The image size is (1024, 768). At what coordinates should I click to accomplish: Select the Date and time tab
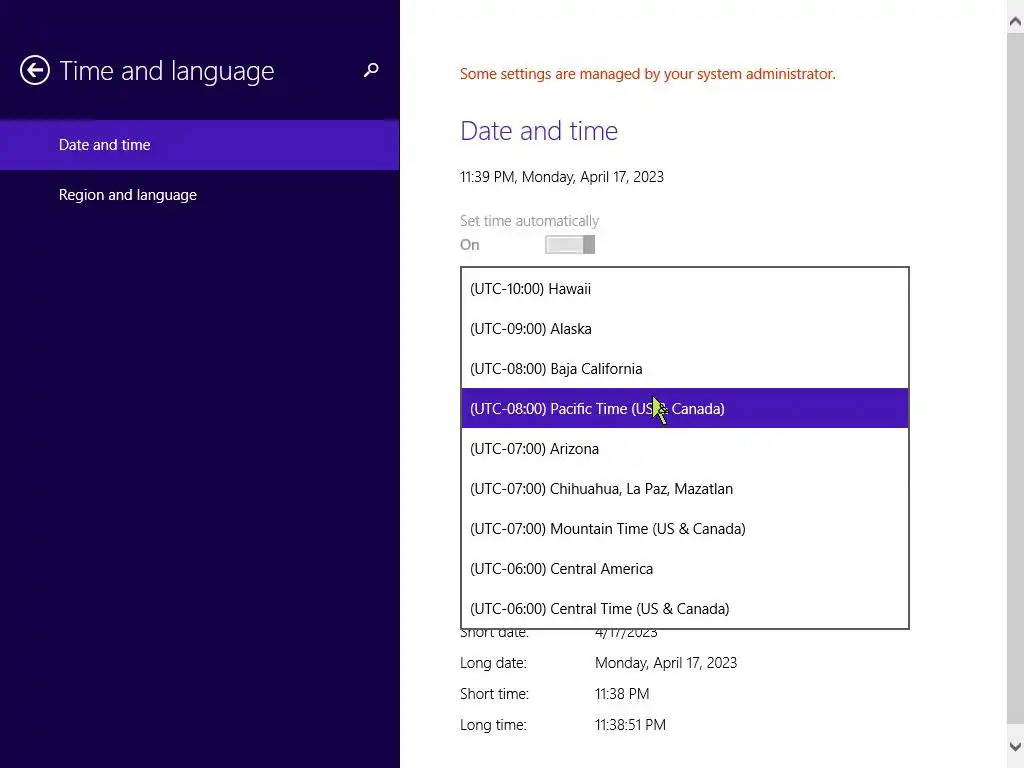coord(200,145)
